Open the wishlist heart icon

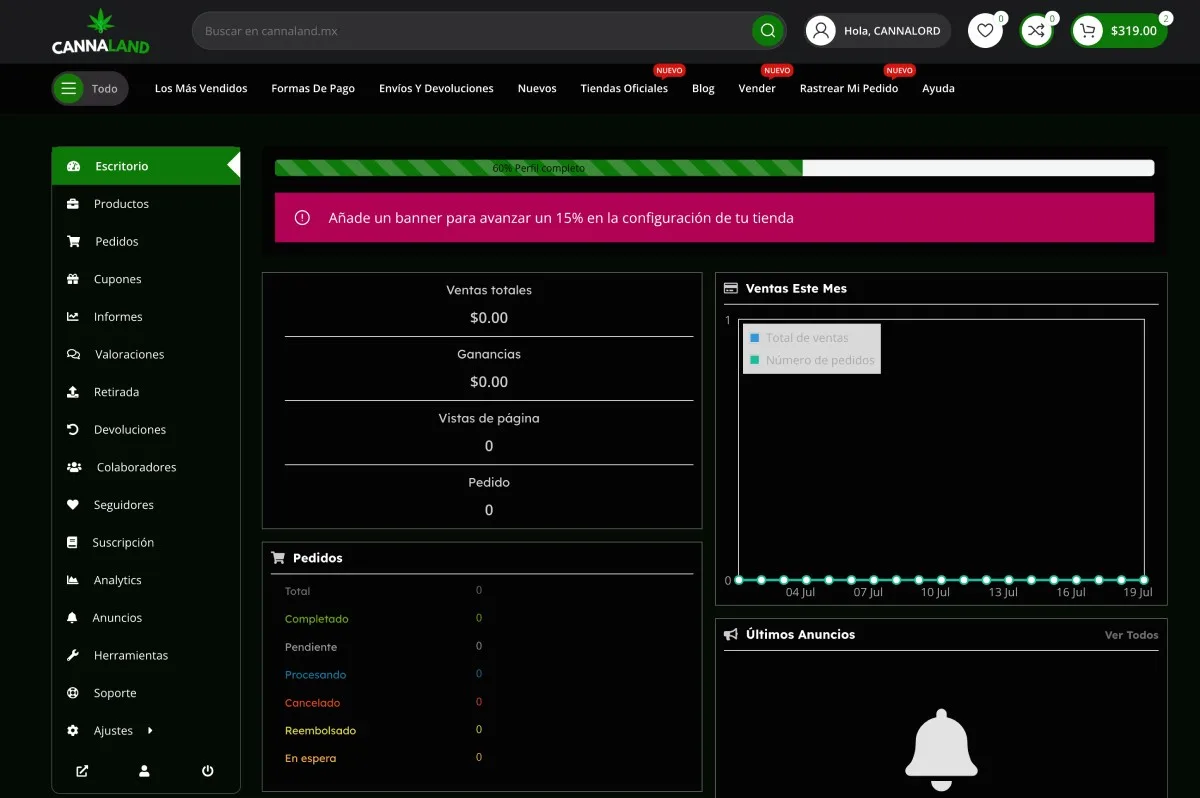[x=985, y=31]
